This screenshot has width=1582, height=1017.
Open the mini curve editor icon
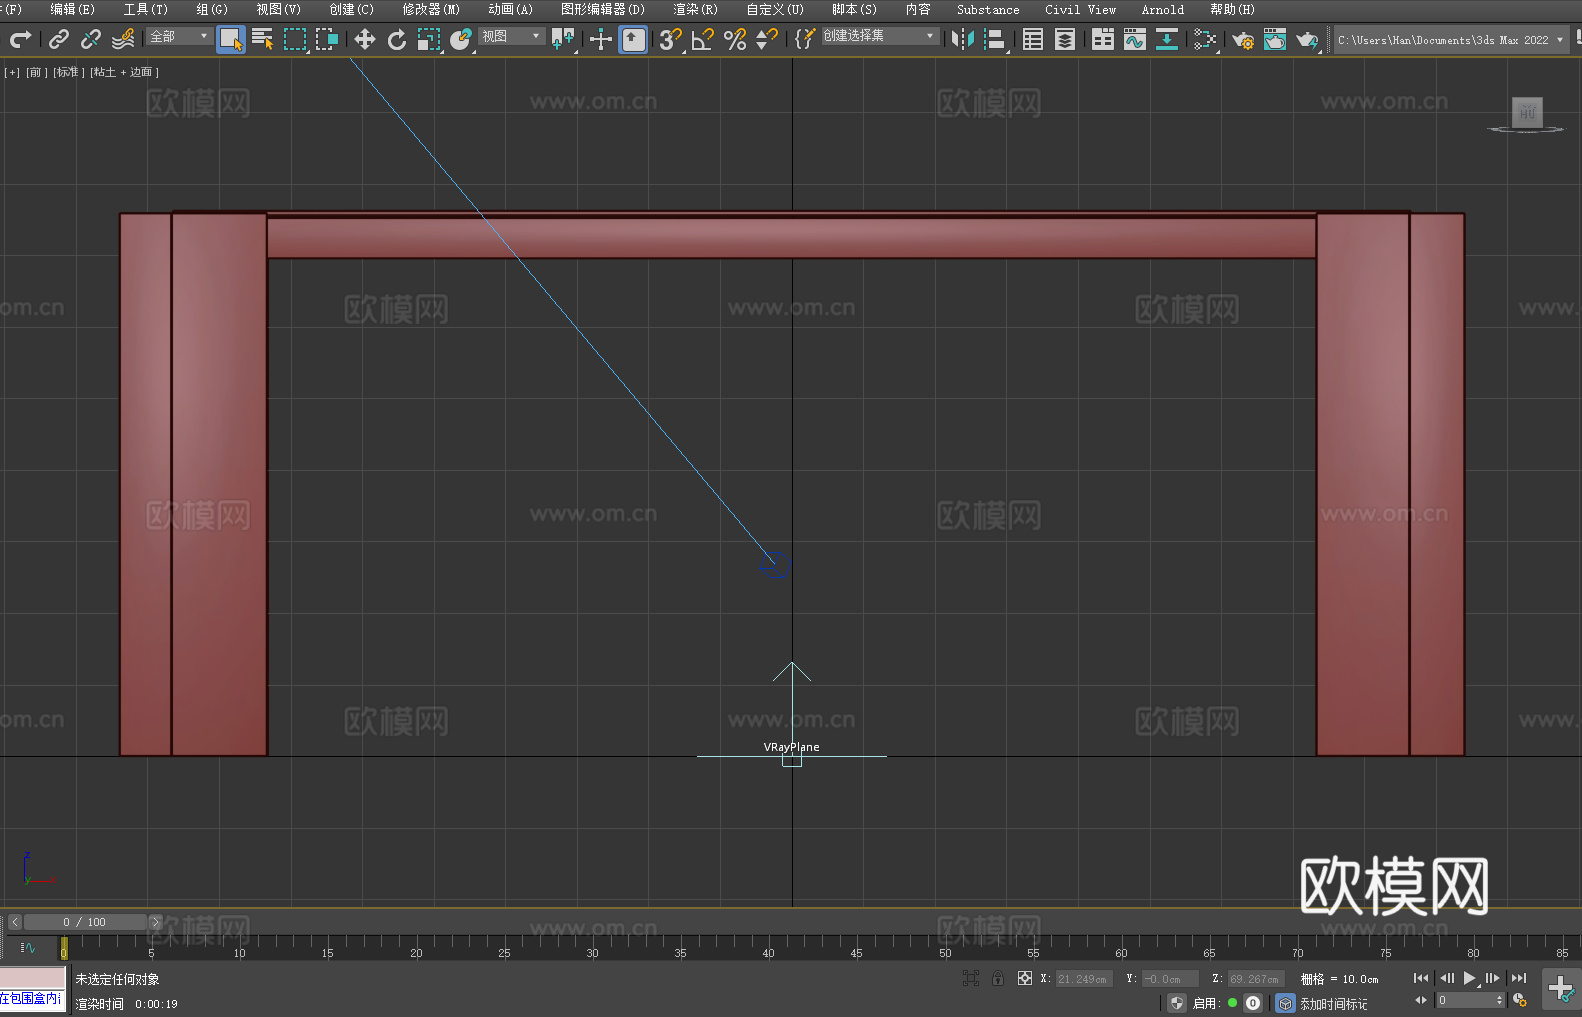[x=28, y=947]
